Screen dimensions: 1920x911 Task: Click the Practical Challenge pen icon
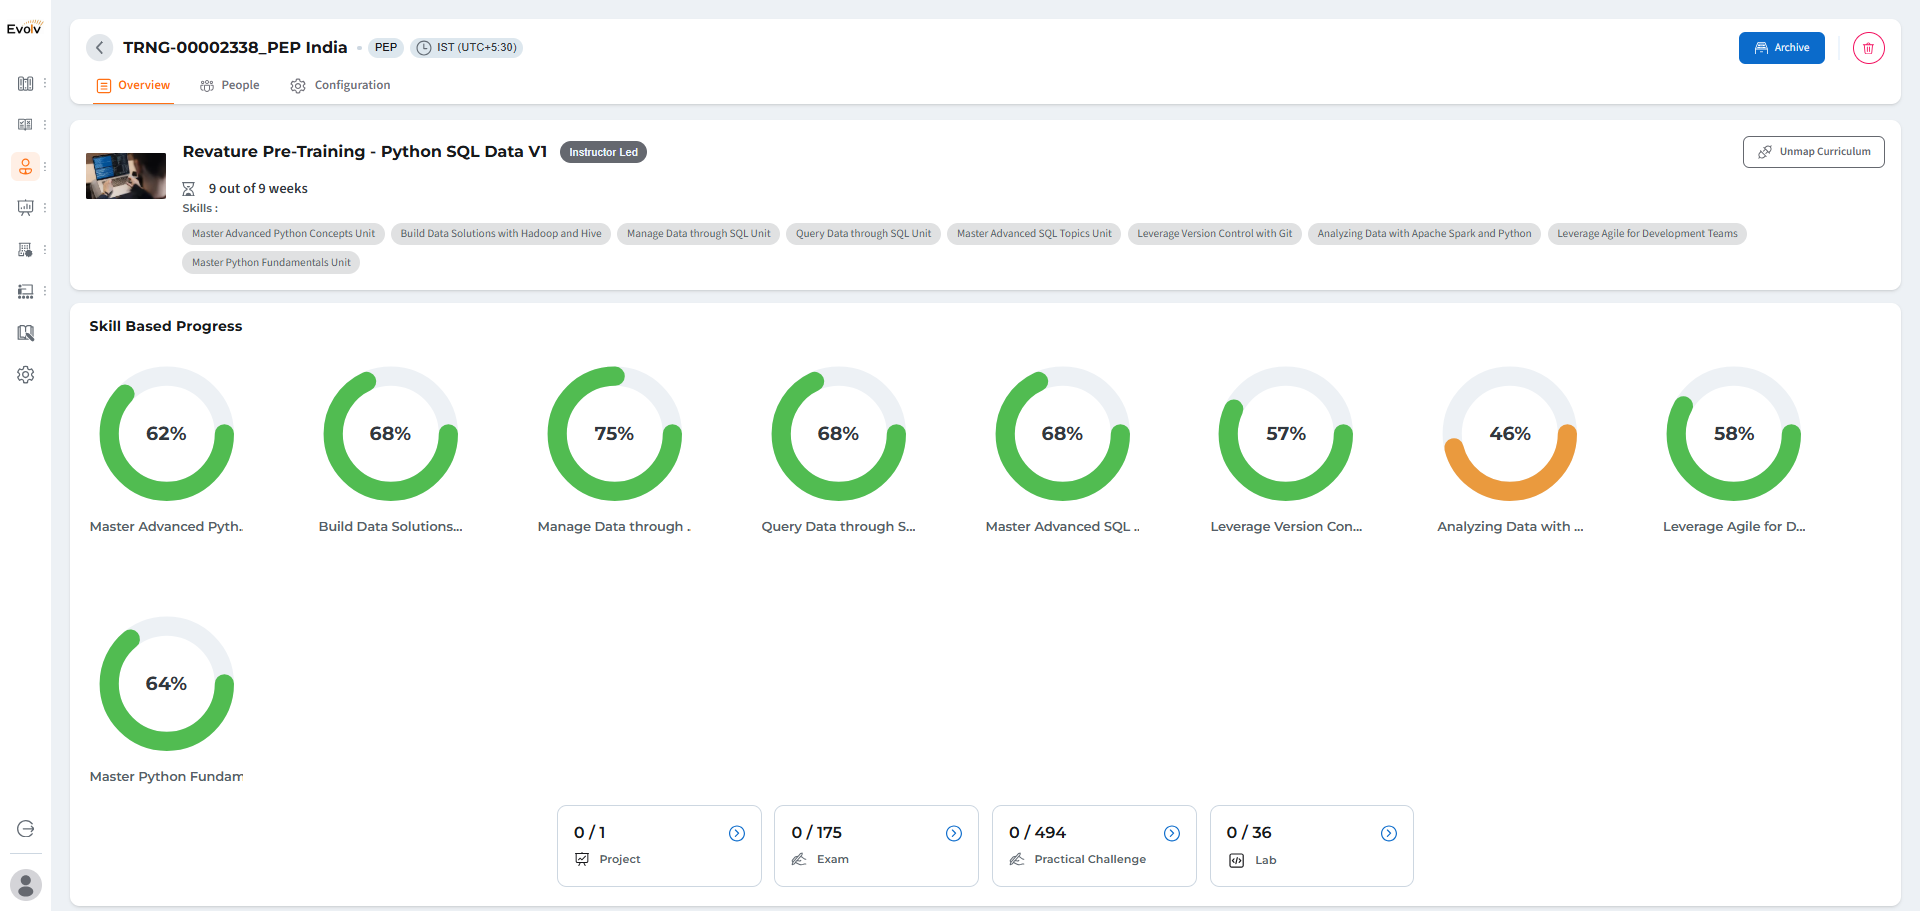[1017, 859]
